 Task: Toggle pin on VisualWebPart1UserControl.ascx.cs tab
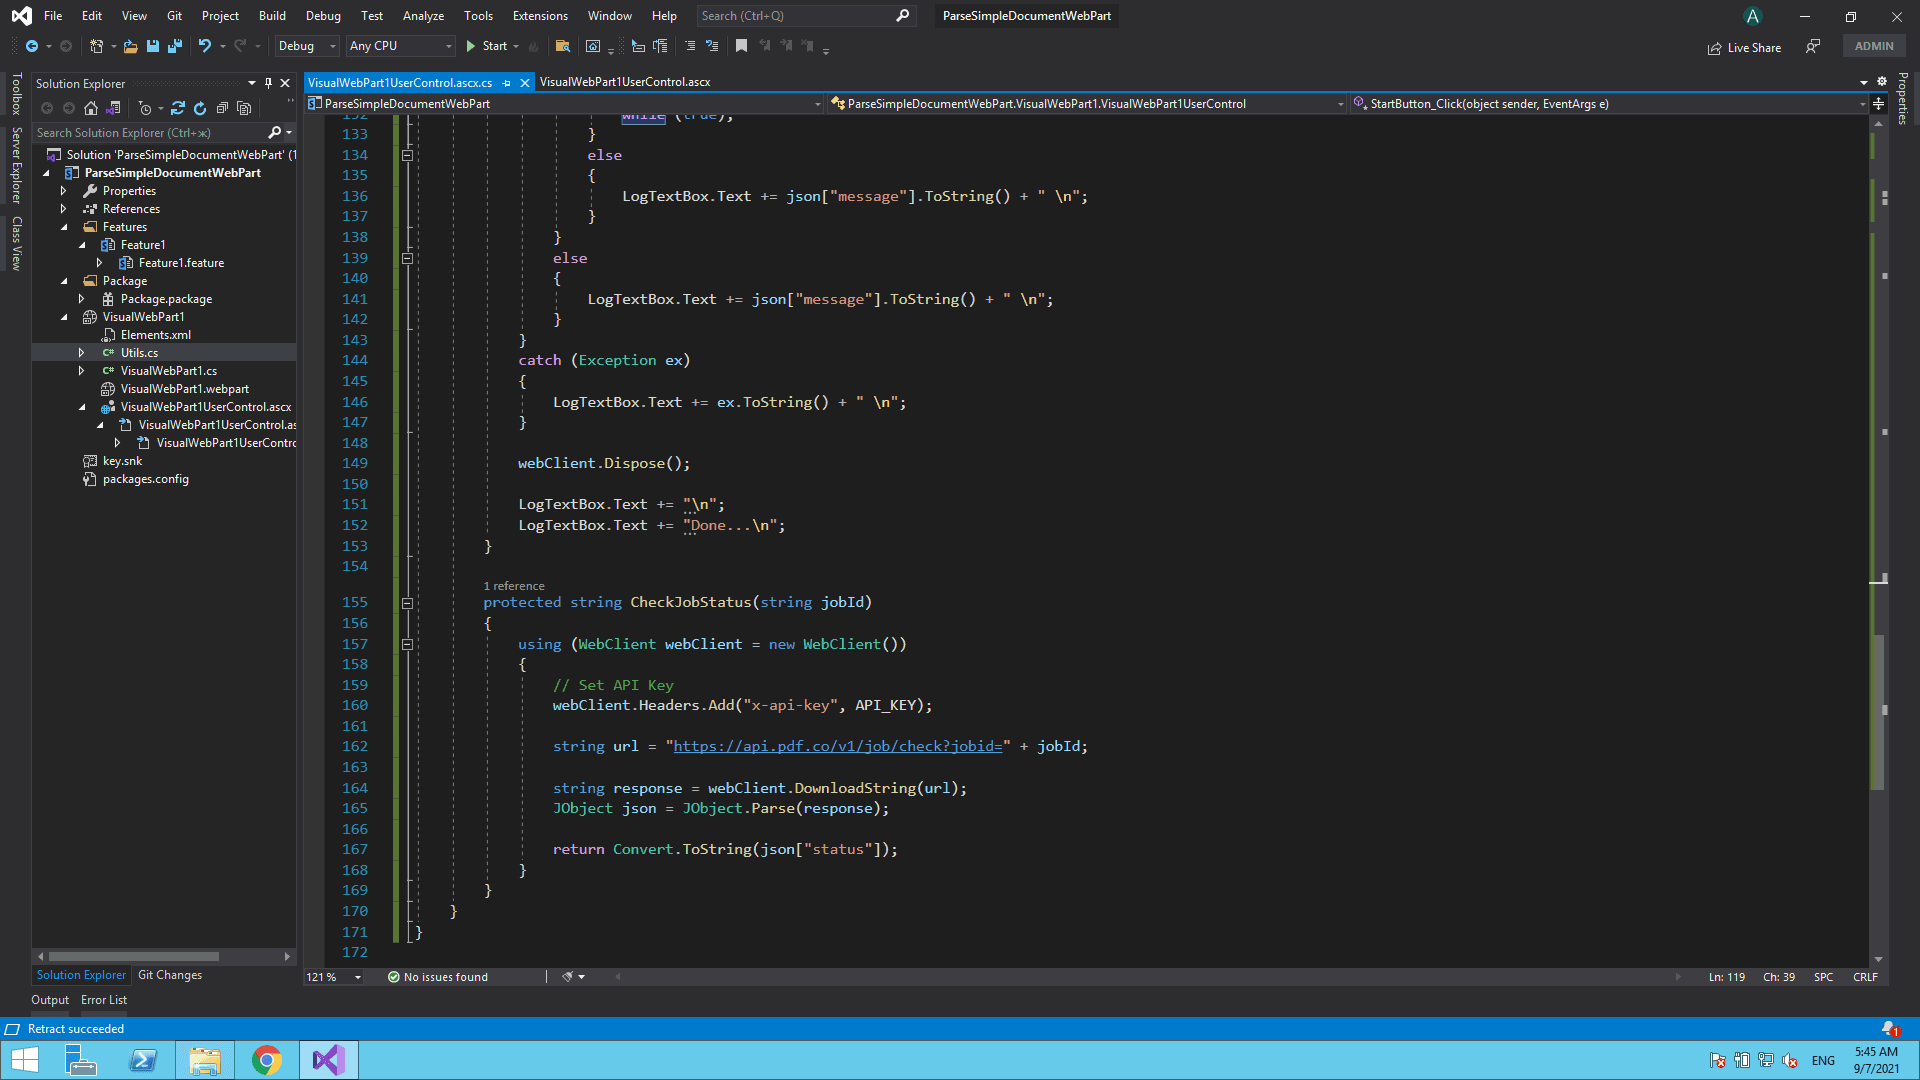(x=507, y=83)
